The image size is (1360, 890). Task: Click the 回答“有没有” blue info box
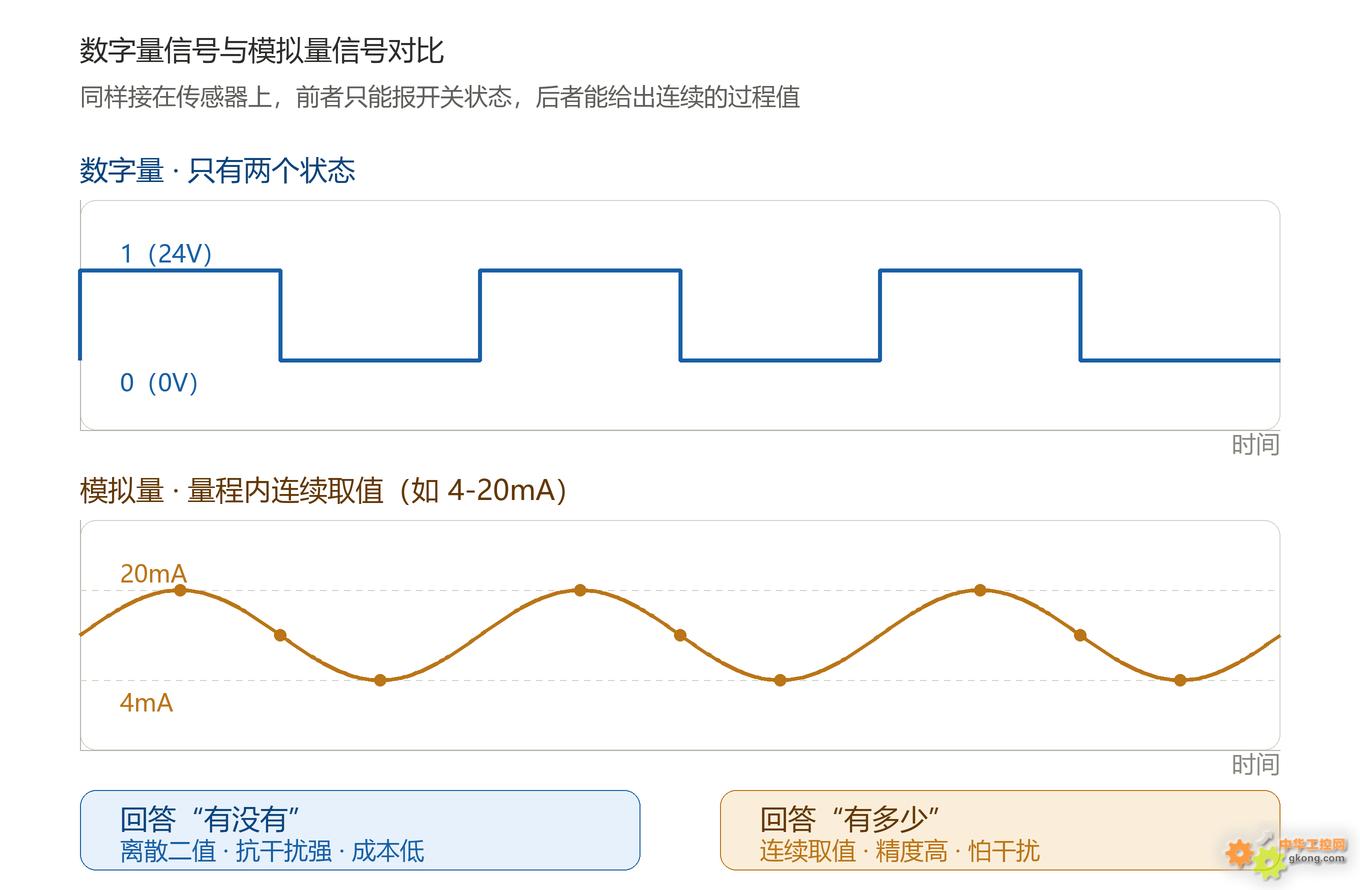point(360,830)
